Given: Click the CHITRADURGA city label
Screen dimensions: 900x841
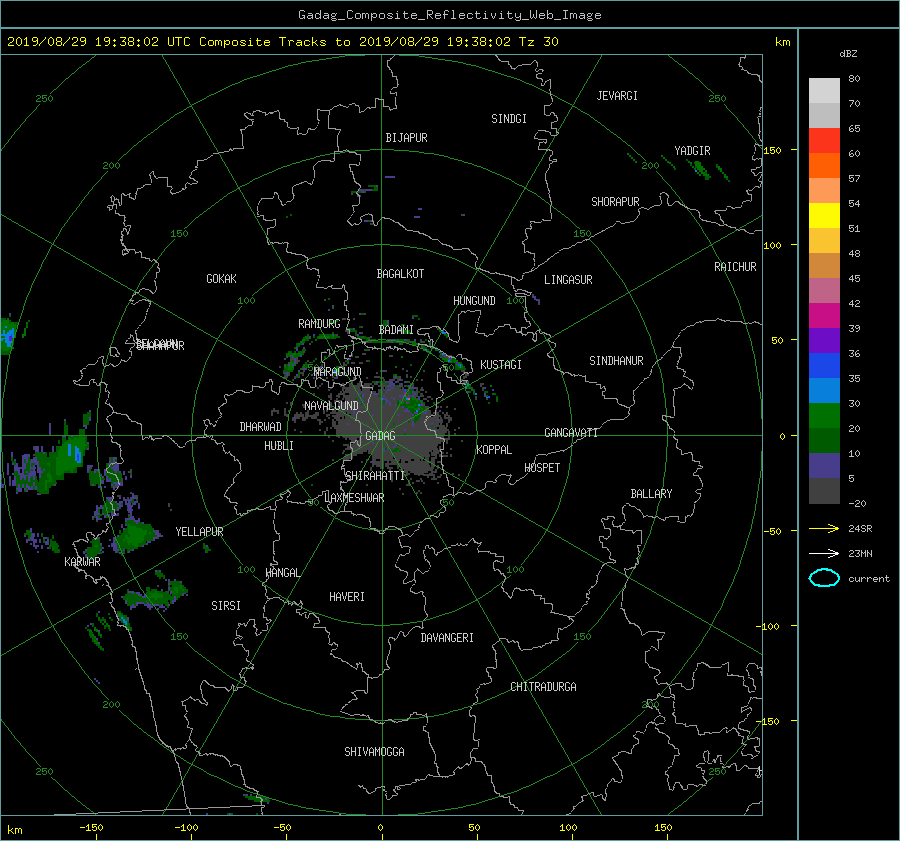Looking at the screenshot, I should click(x=543, y=687).
